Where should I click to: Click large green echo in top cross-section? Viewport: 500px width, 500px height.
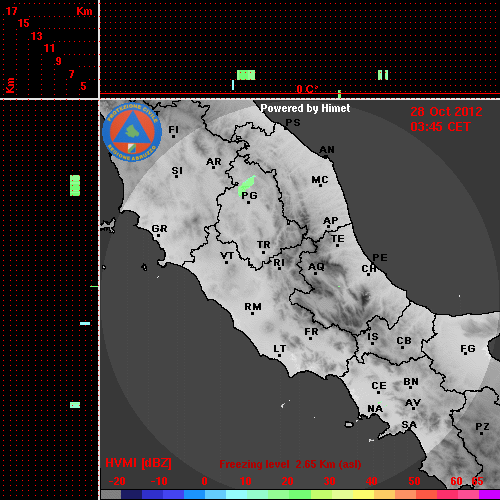[246, 75]
